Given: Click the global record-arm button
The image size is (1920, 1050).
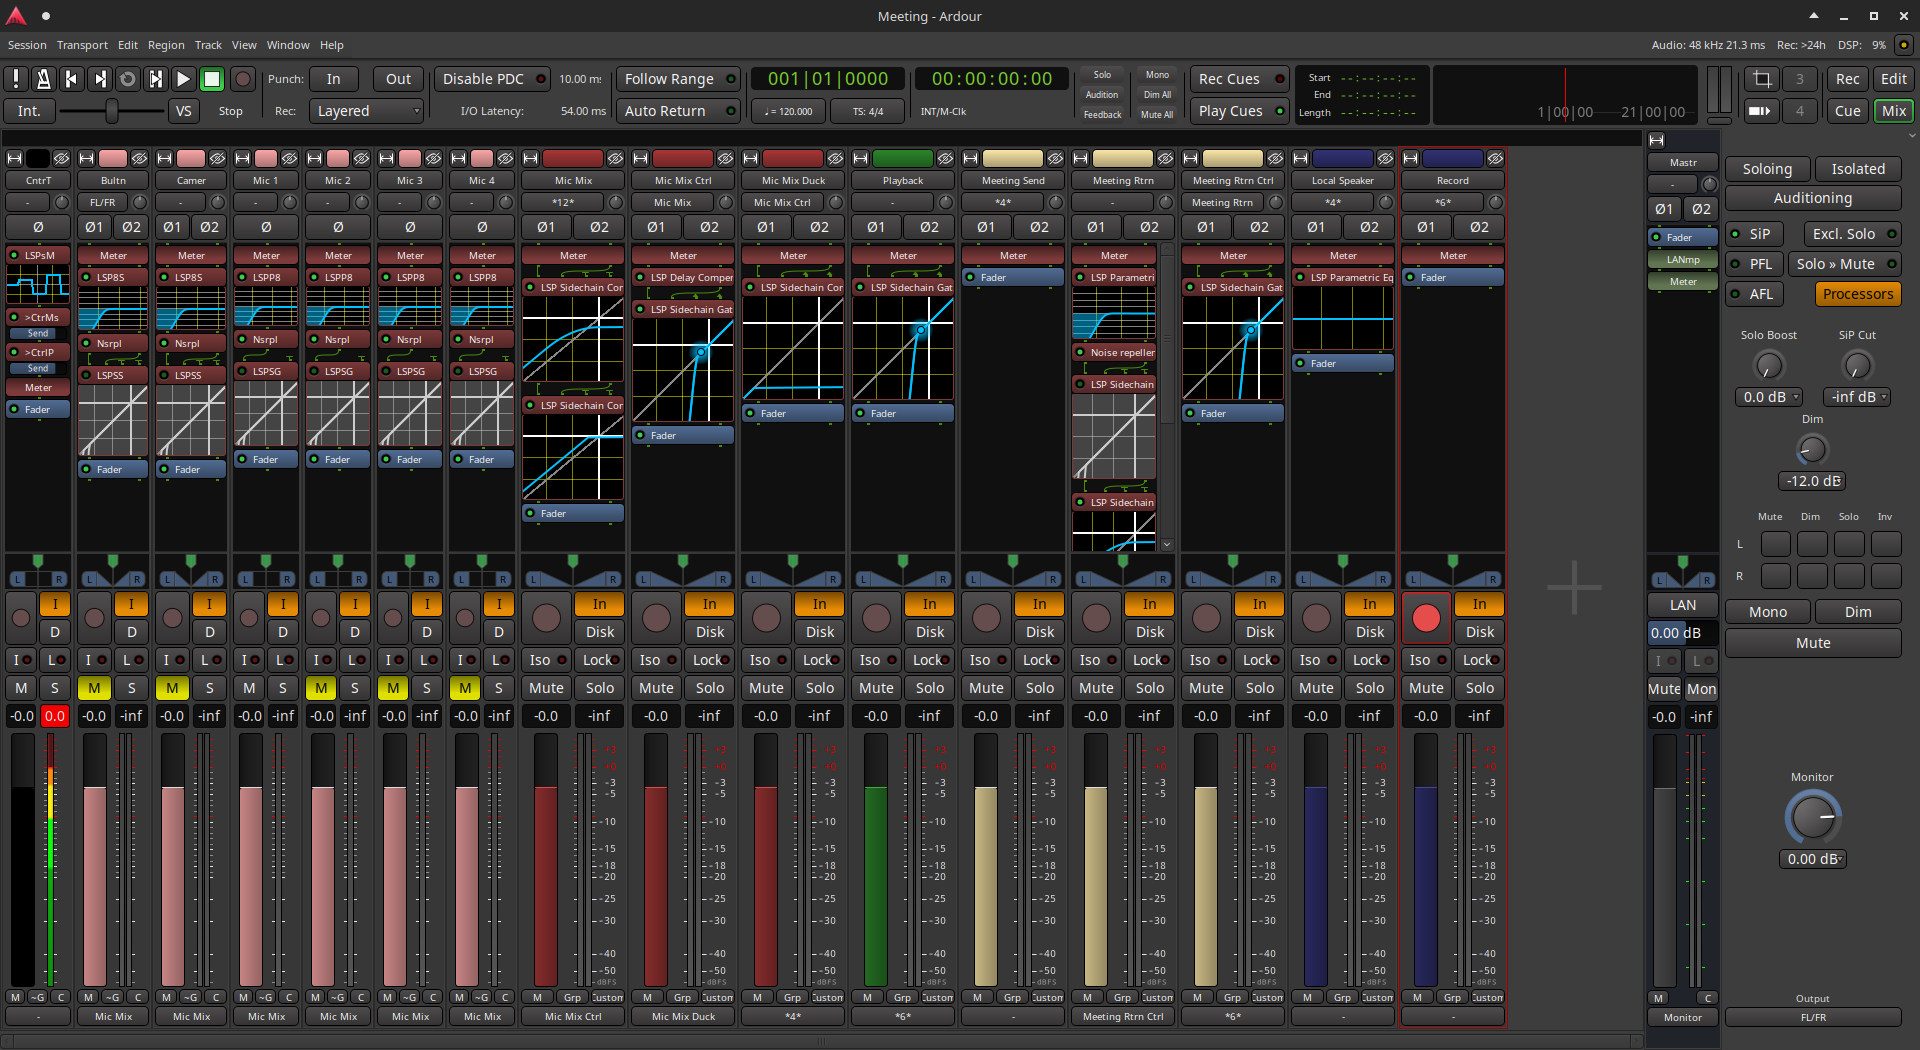Looking at the screenshot, I should pos(242,79).
